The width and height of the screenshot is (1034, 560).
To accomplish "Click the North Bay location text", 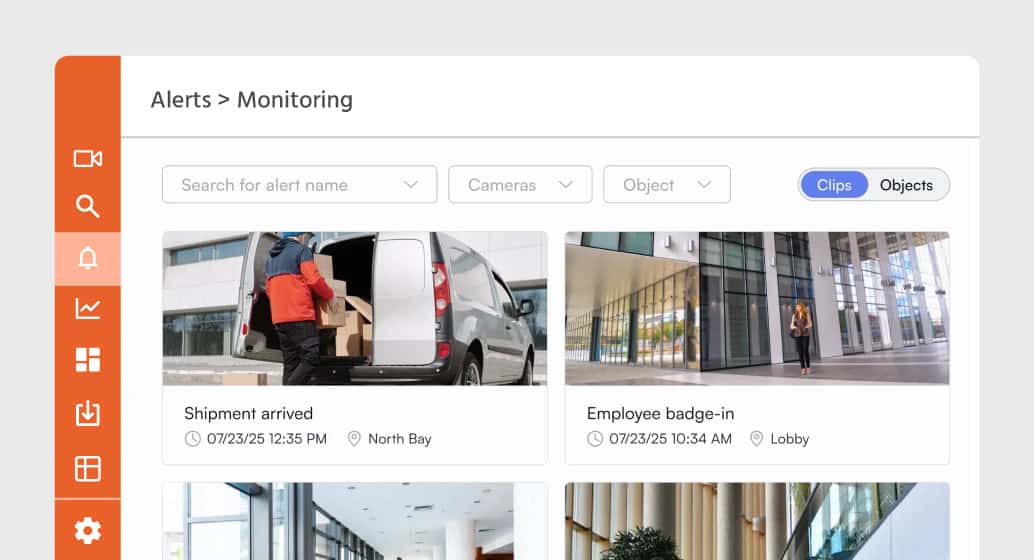I will click(400, 439).
